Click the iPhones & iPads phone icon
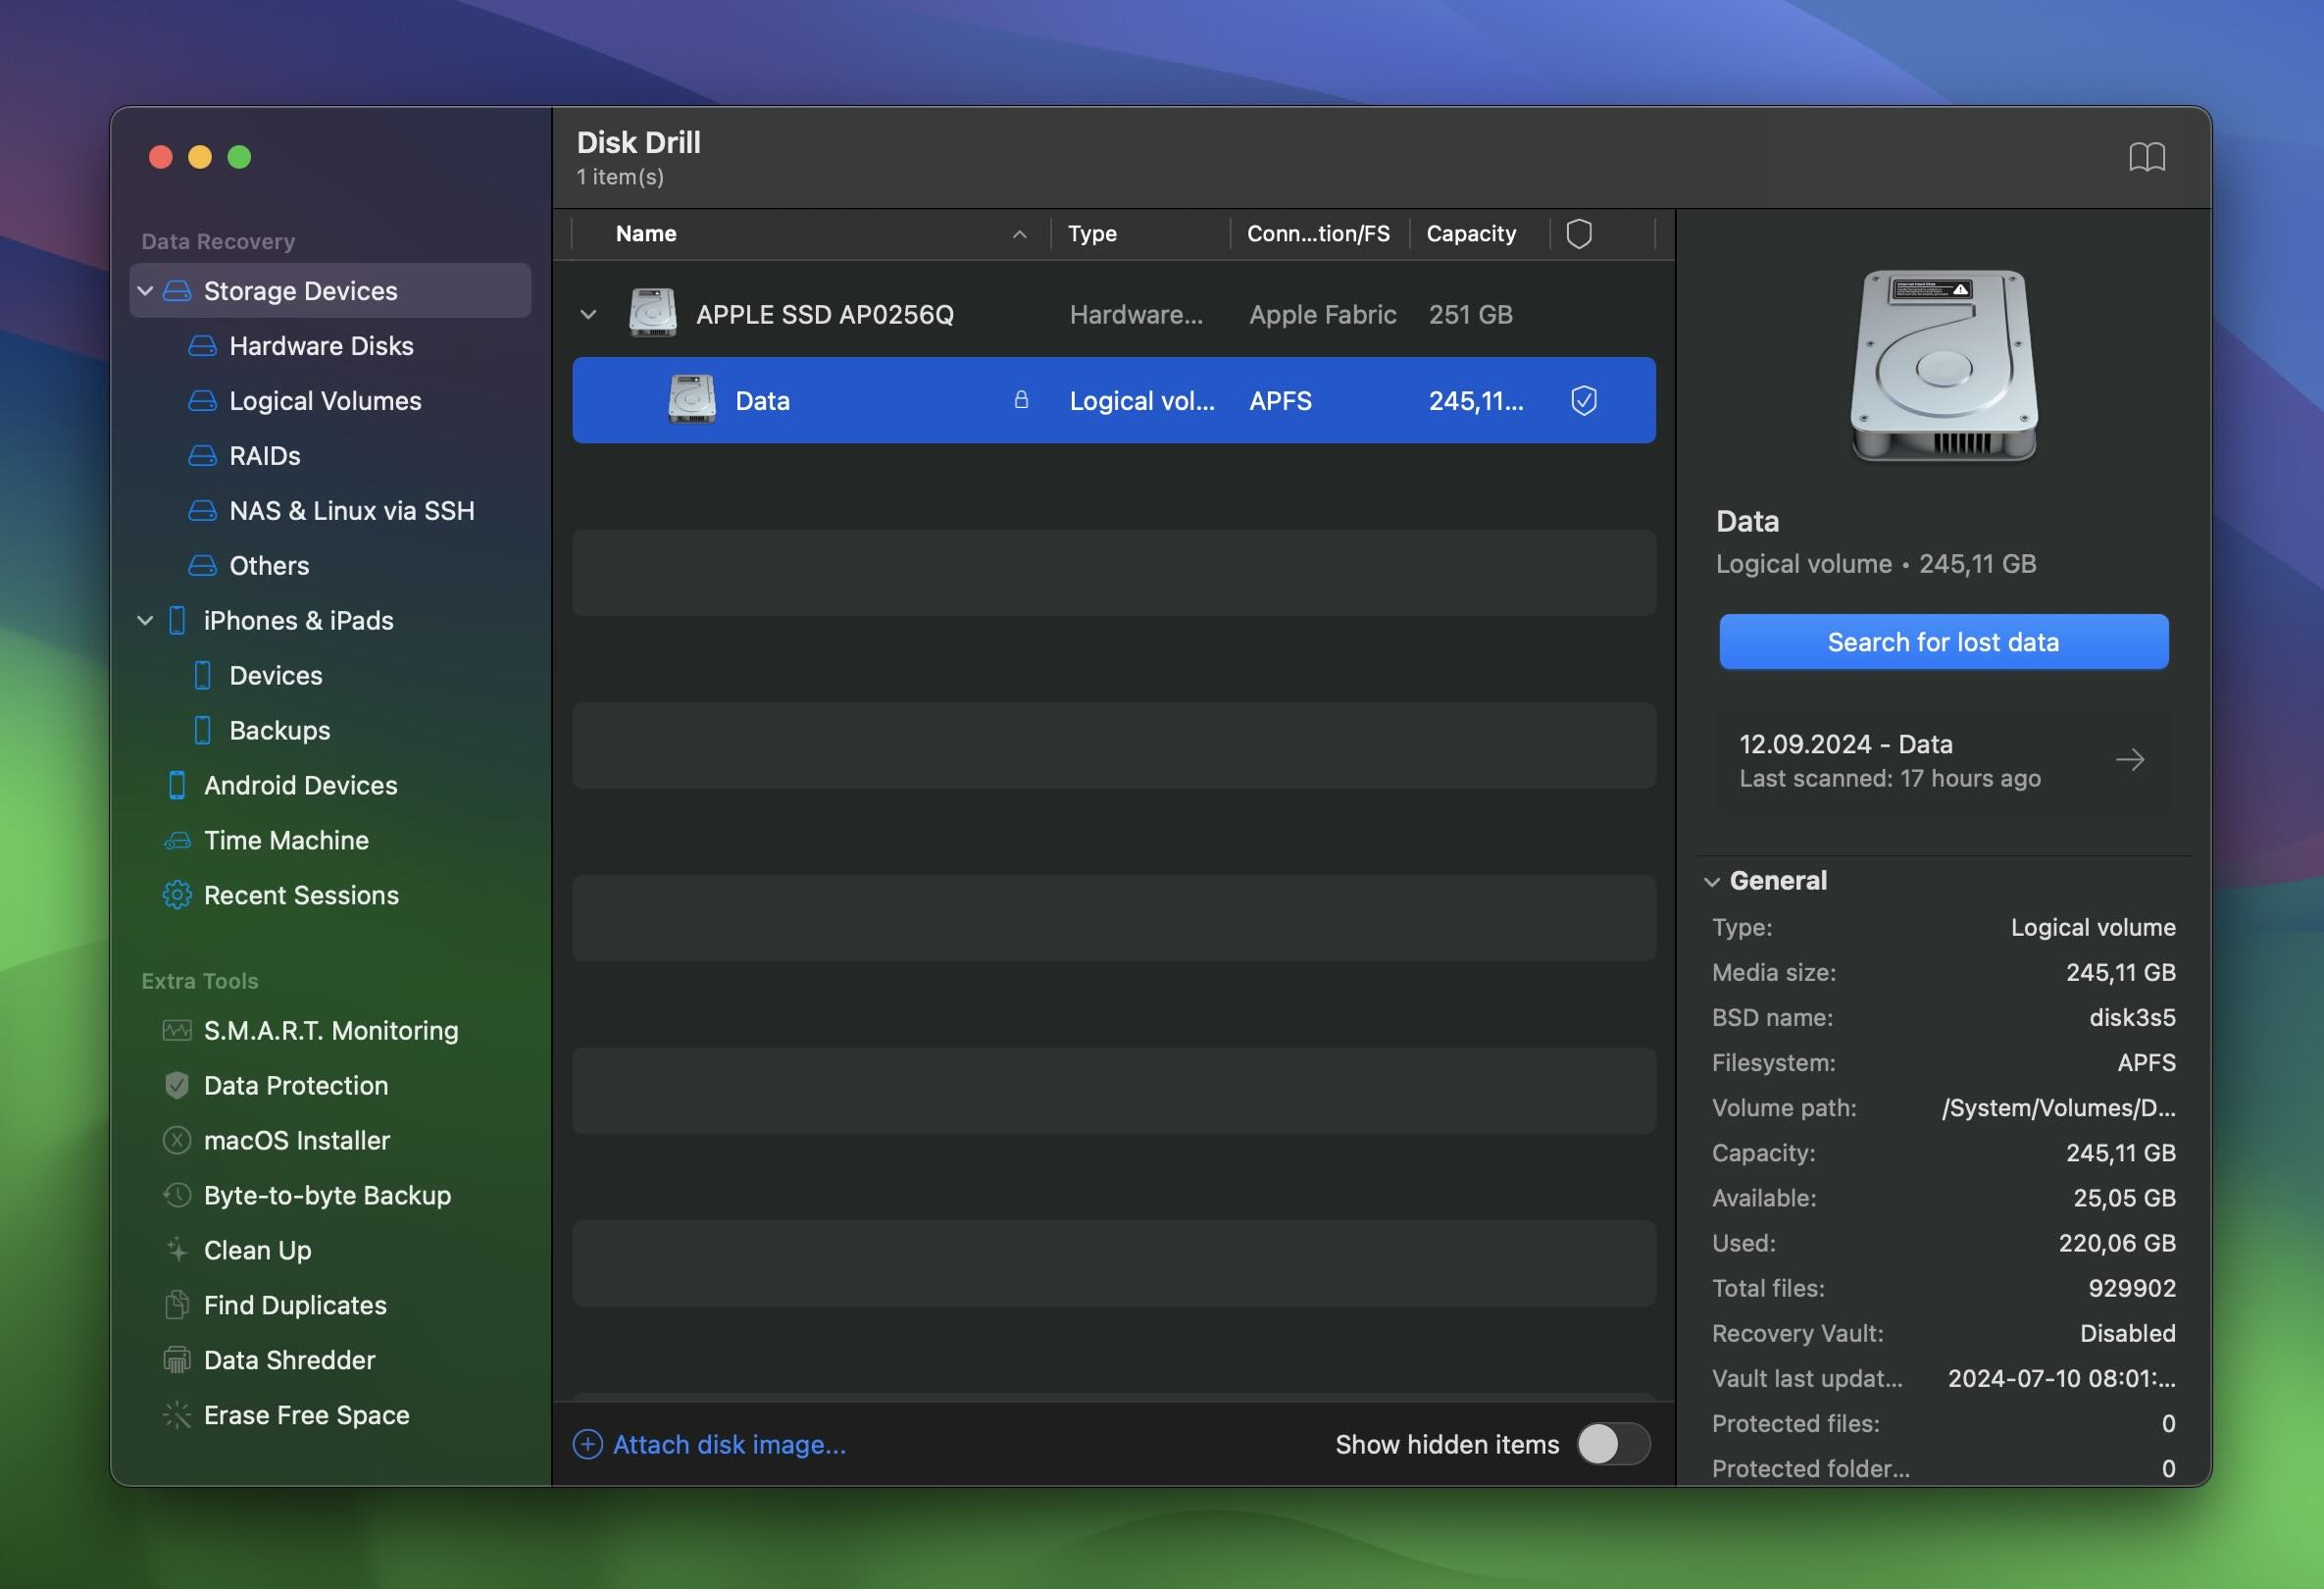This screenshot has height=1589, width=2324. (x=177, y=621)
